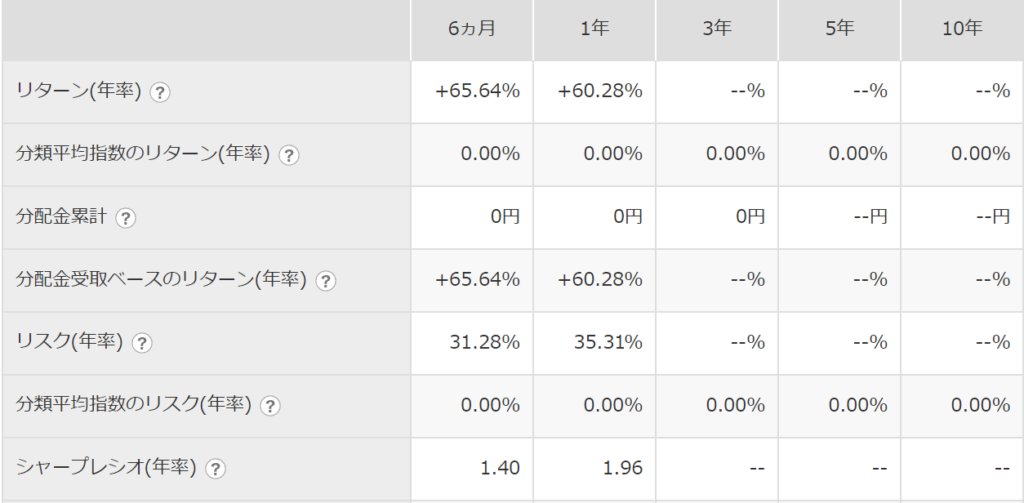The width and height of the screenshot is (1024, 503).
Task: Click question mark beside 分配金累計
Action: point(125,218)
